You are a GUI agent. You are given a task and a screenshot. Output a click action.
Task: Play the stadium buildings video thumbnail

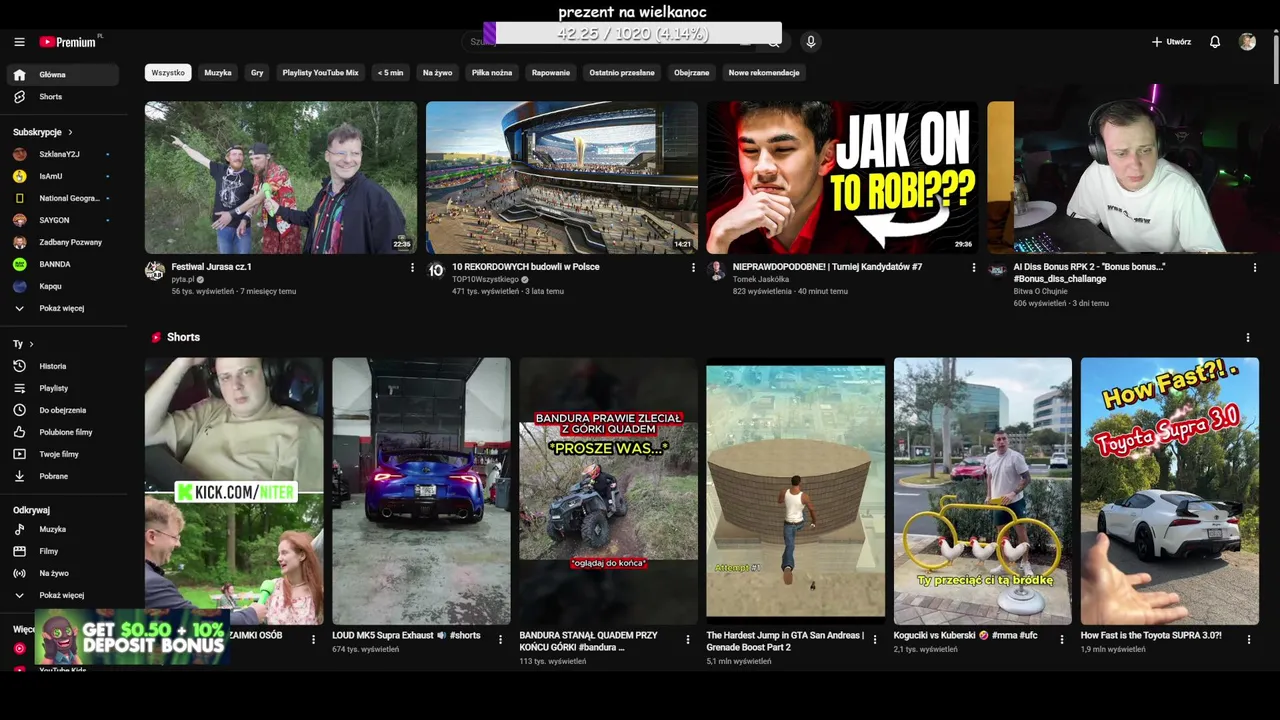point(562,177)
